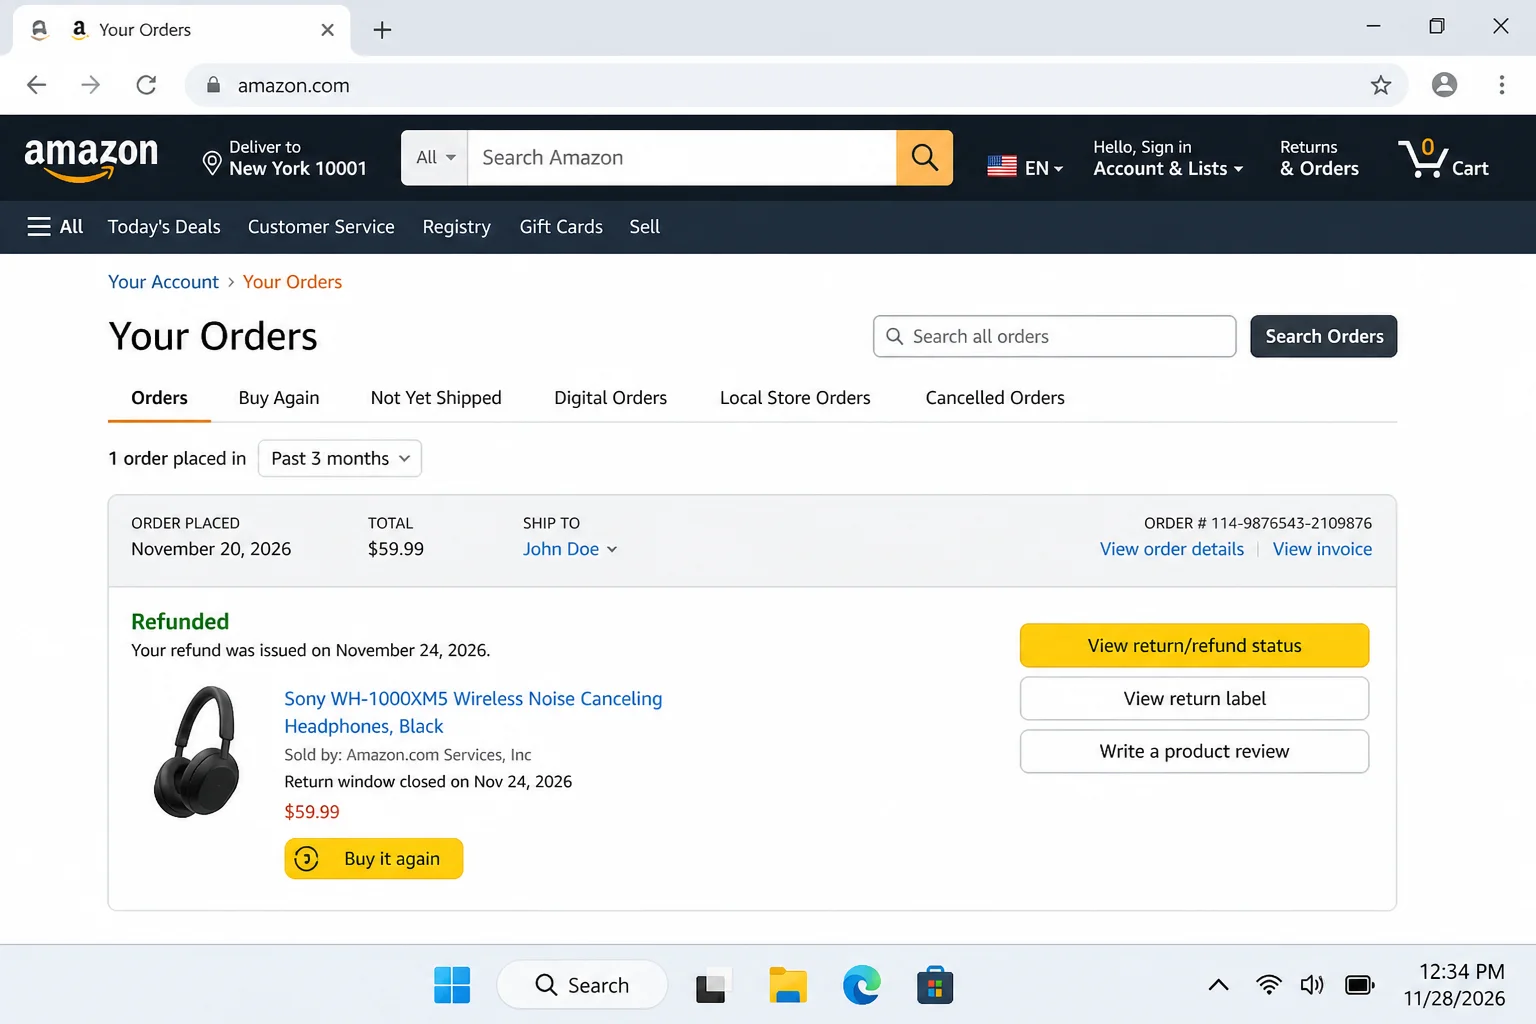Image resolution: width=1536 pixels, height=1024 pixels.
Task: Open Local Store Orders tab
Action: 795,398
